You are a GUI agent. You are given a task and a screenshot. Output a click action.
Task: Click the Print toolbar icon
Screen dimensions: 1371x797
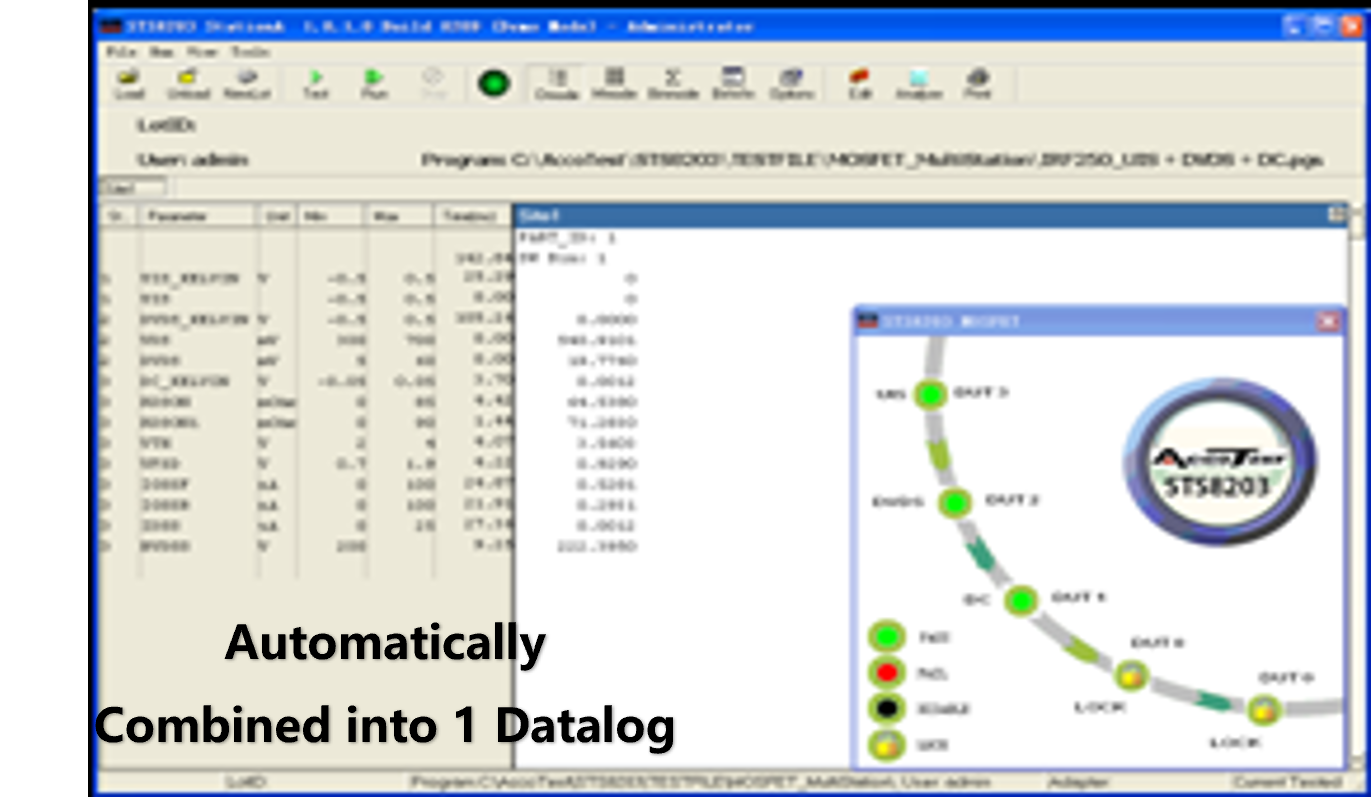978,84
